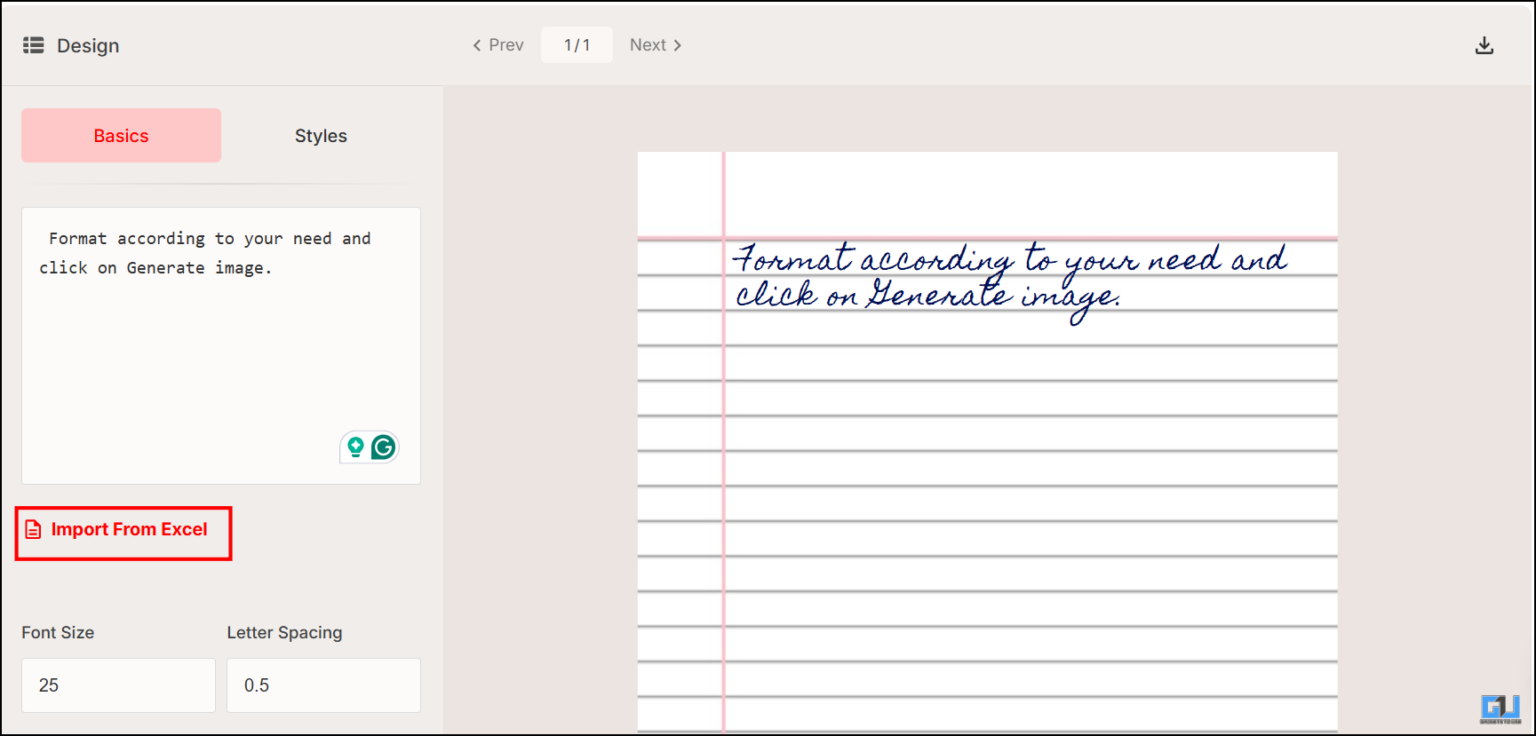This screenshot has height=736, width=1536.
Task: Switch to the Styles tab
Action: coord(320,135)
